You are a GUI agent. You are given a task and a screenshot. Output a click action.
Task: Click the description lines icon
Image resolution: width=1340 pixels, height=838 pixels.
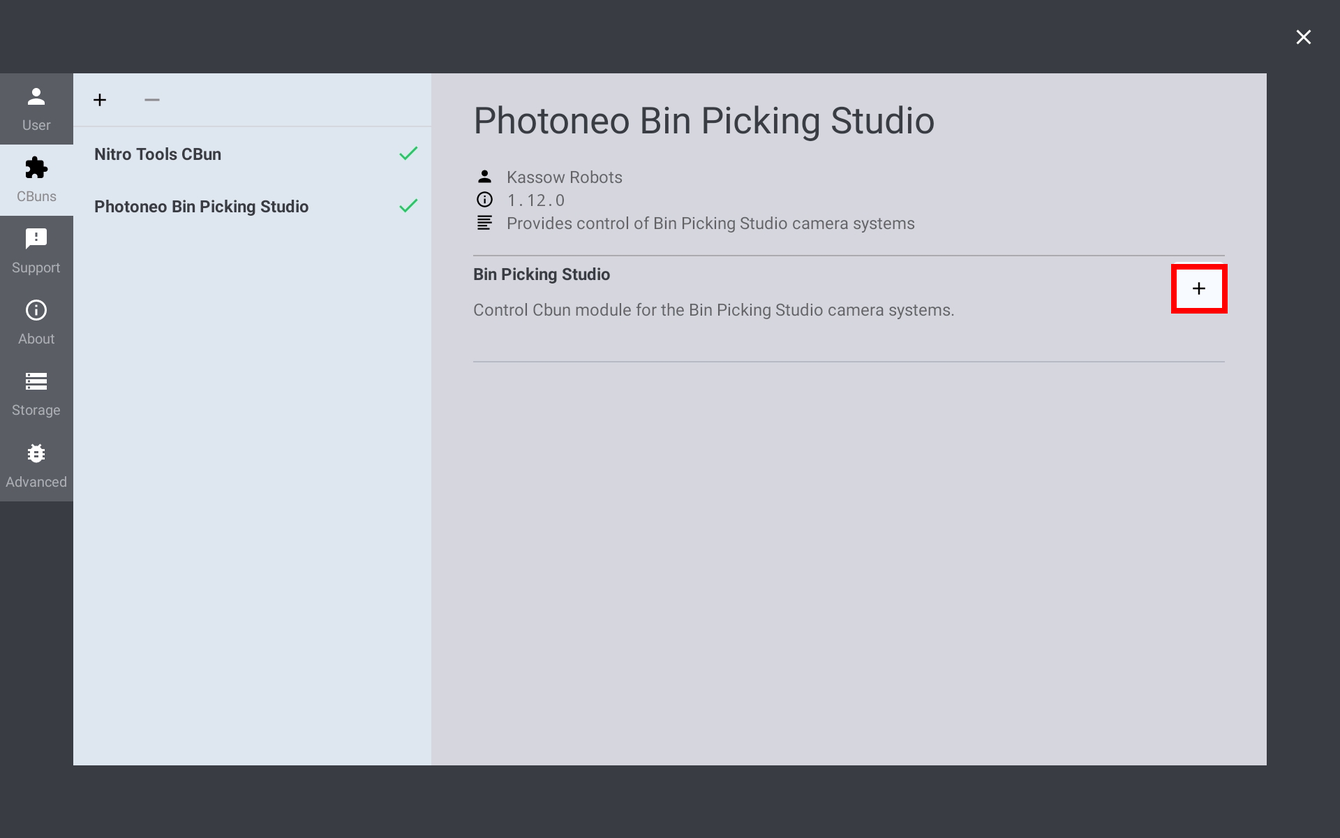pyautogui.click(x=484, y=223)
